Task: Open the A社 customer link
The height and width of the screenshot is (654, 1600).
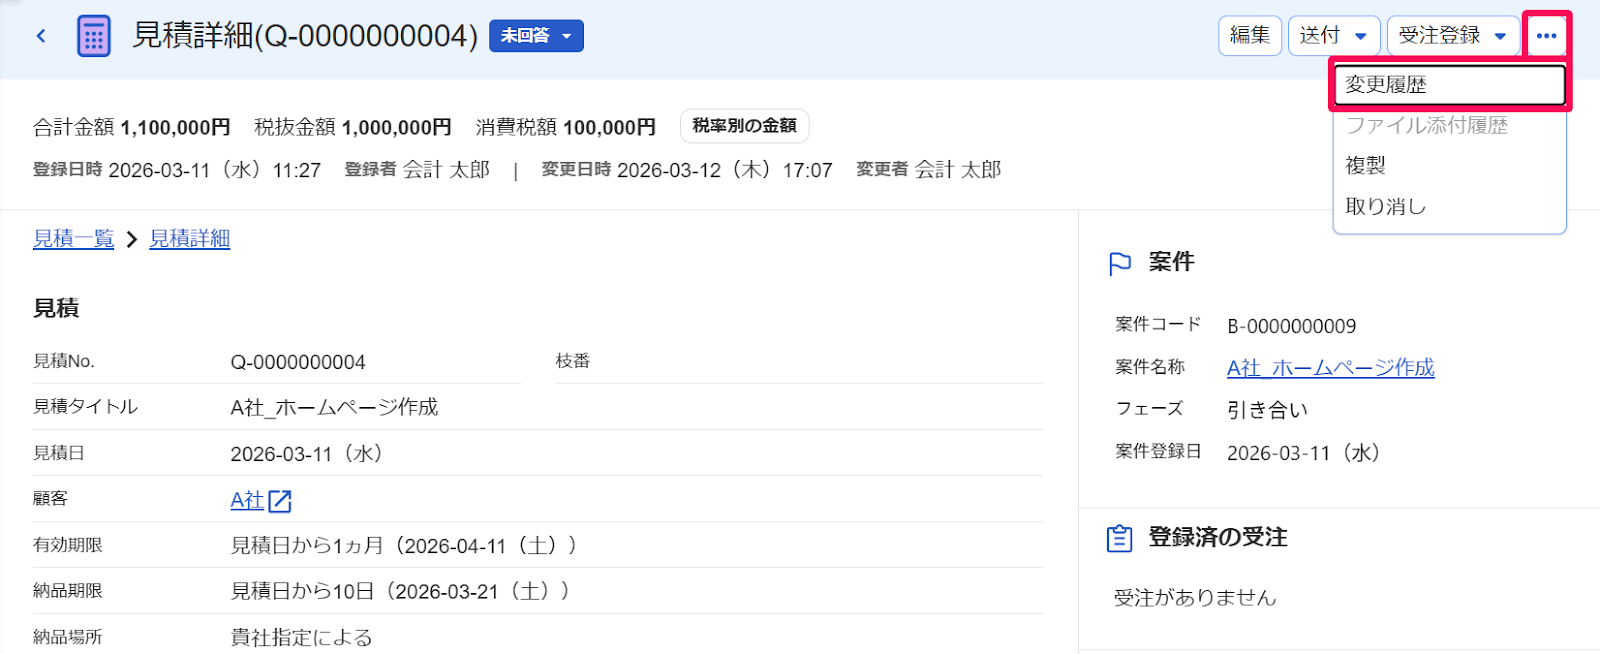Action: (247, 500)
